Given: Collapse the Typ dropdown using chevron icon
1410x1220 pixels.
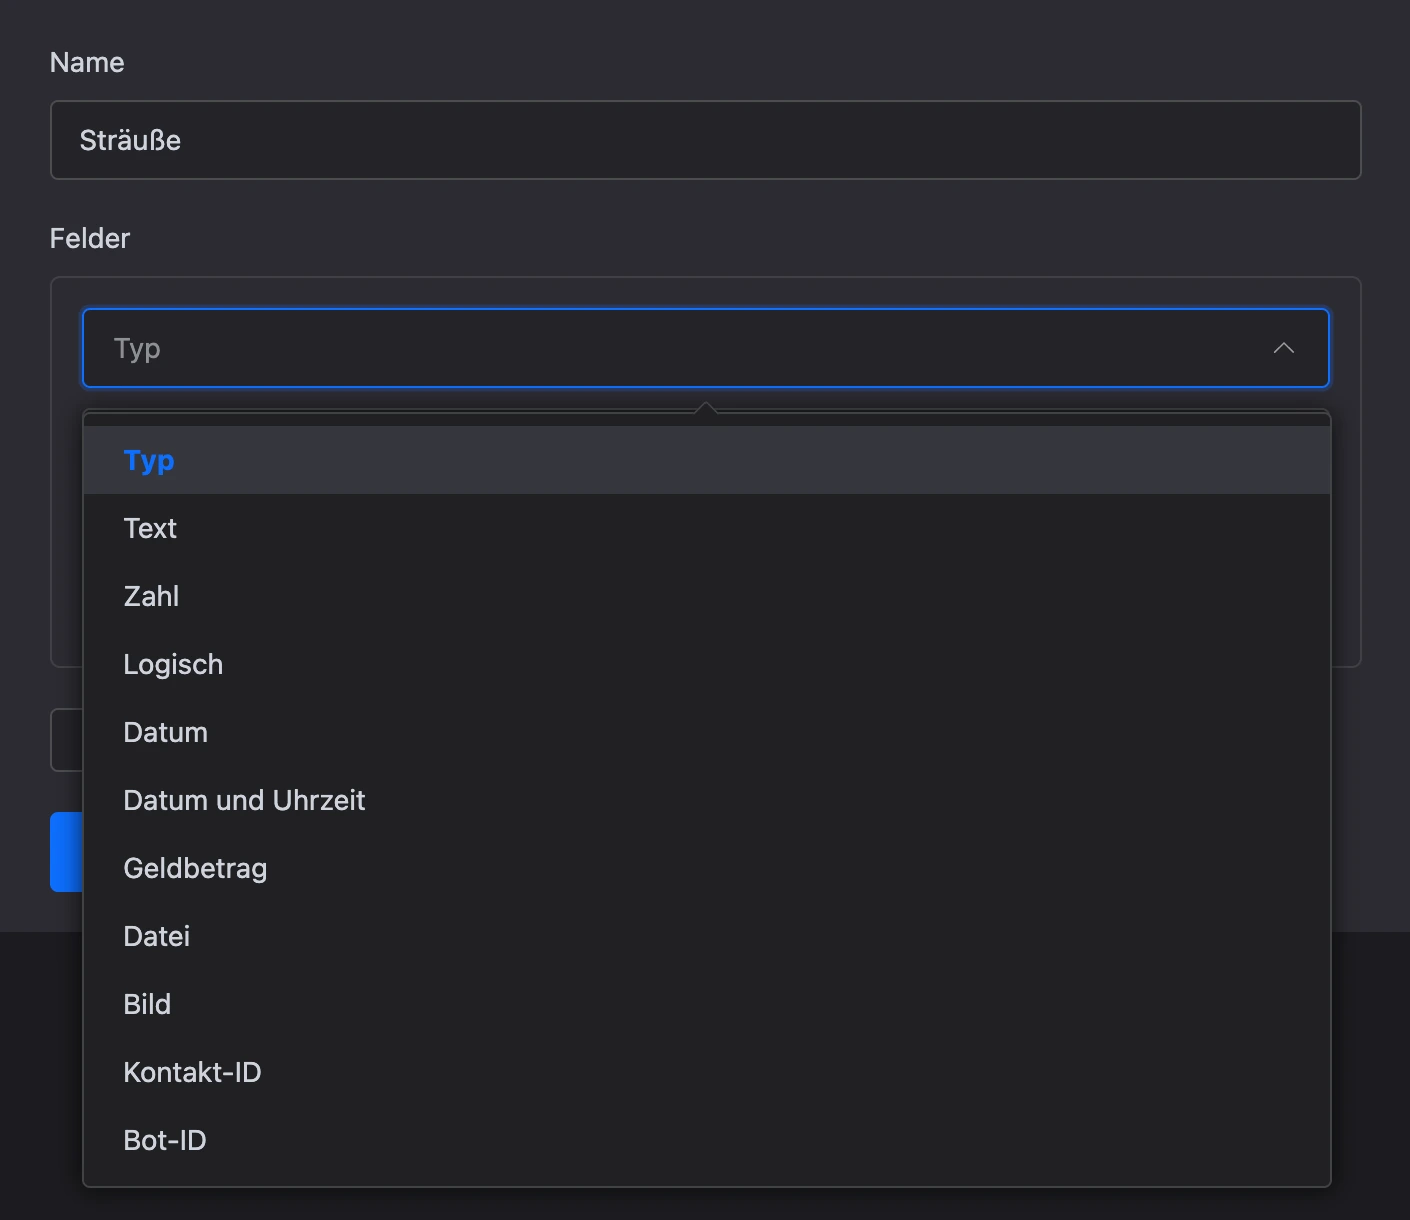Looking at the screenshot, I should point(1283,348).
